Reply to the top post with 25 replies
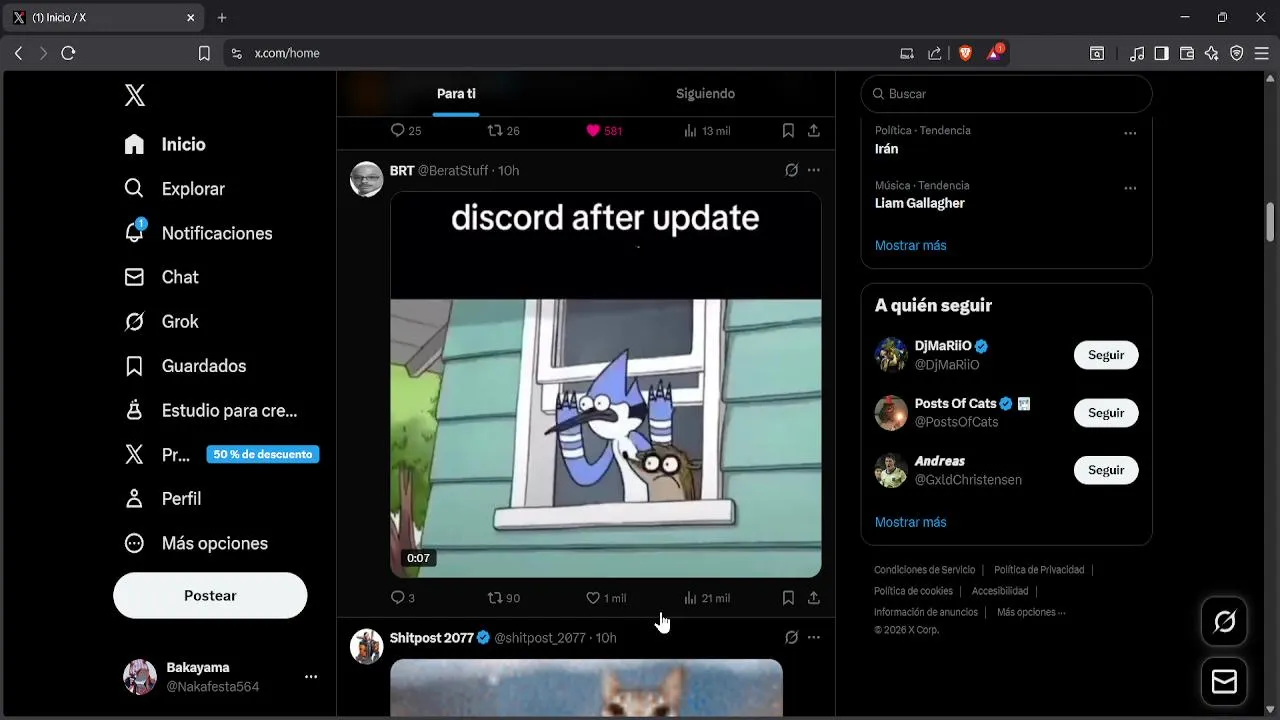This screenshot has width=1280, height=720. pos(405,131)
